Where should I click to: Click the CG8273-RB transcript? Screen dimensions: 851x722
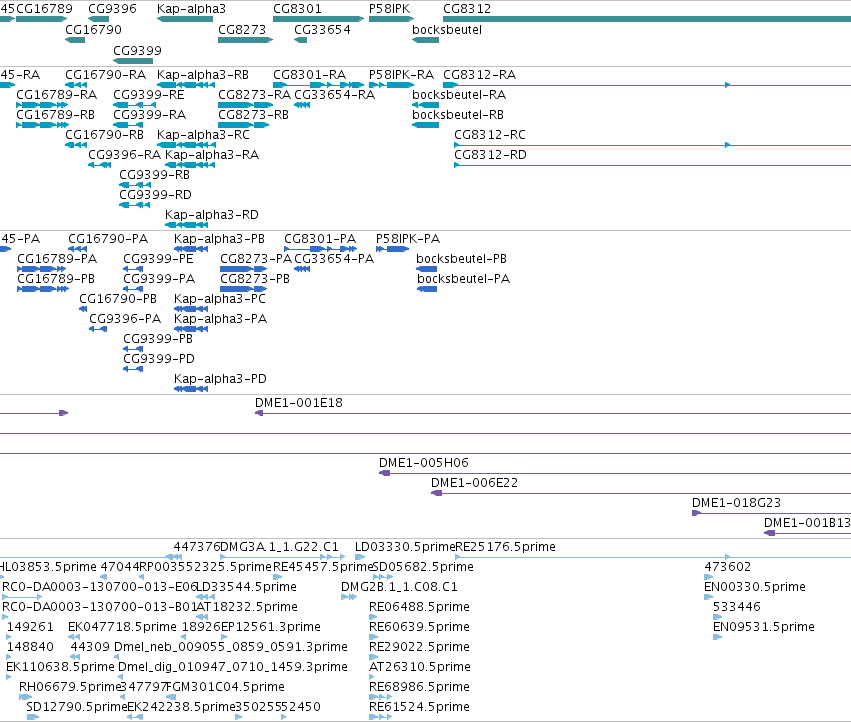[x=243, y=125]
